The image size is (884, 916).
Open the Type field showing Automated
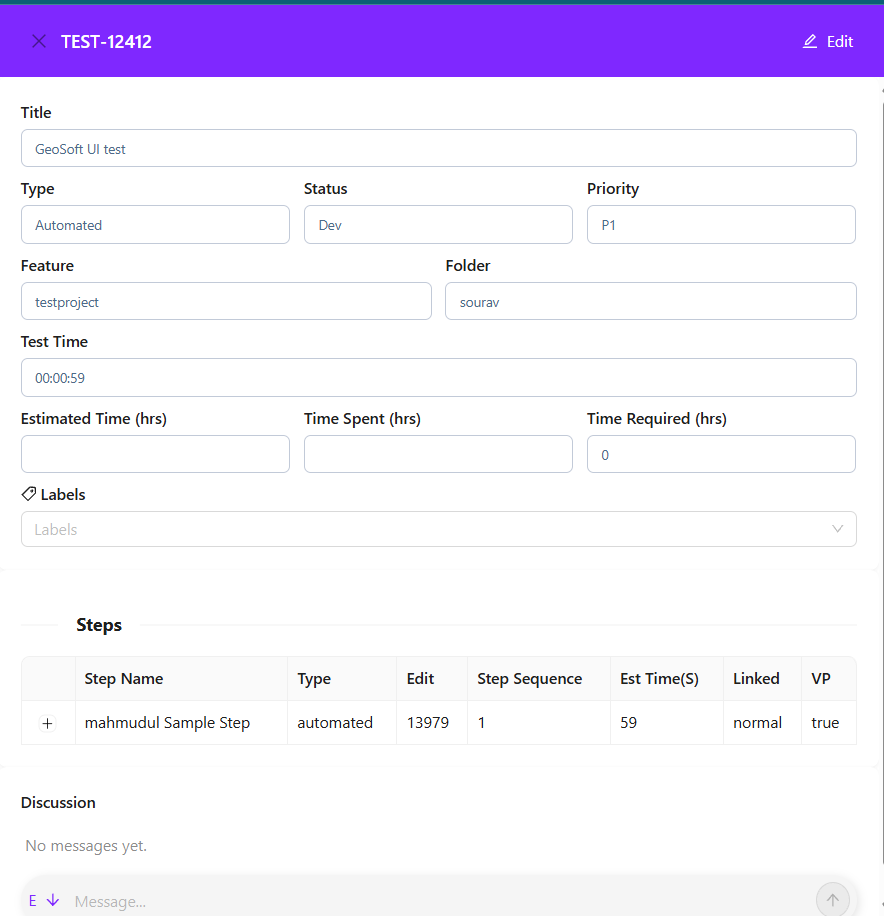[x=155, y=225]
